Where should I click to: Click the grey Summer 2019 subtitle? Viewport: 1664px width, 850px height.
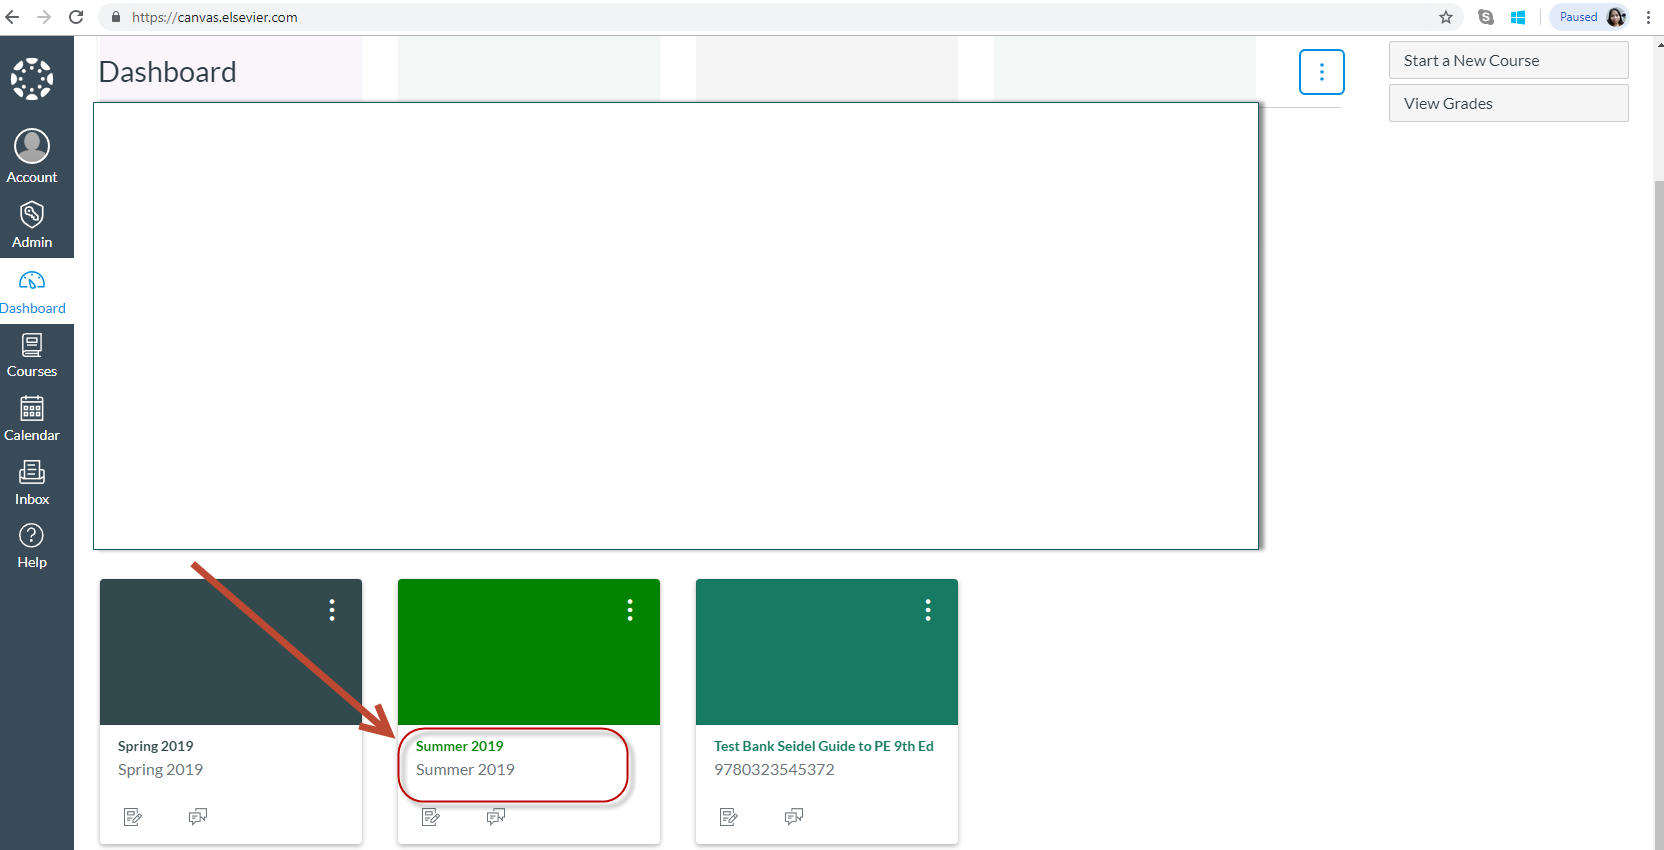click(x=465, y=770)
